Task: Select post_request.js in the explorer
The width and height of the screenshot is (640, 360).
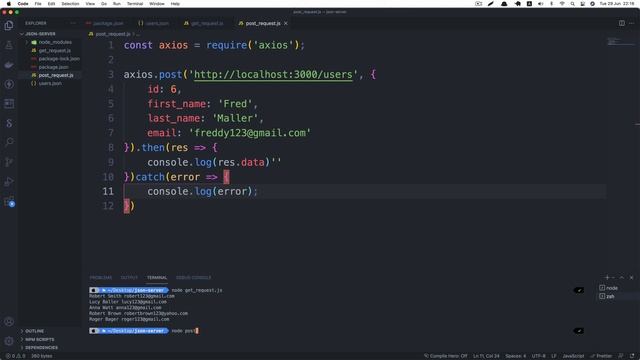Action: pos(56,75)
